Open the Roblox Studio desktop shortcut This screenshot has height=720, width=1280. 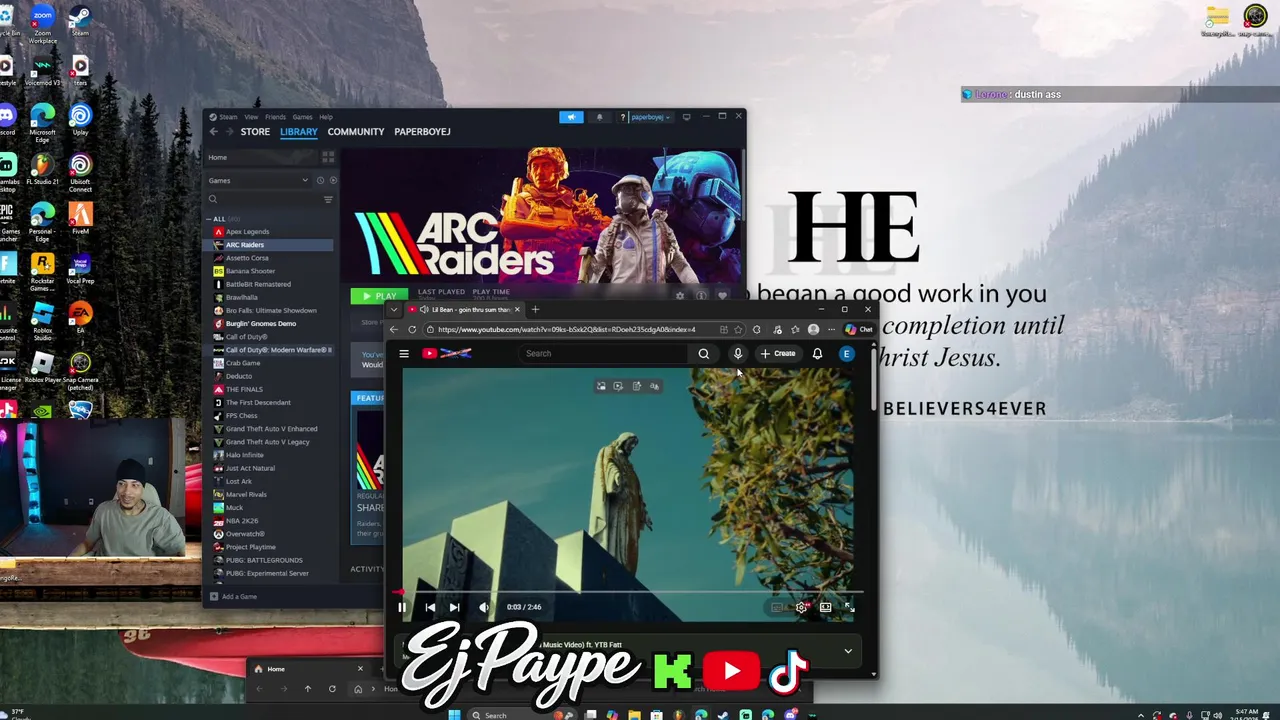pyautogui.click(x=43, y=319)
